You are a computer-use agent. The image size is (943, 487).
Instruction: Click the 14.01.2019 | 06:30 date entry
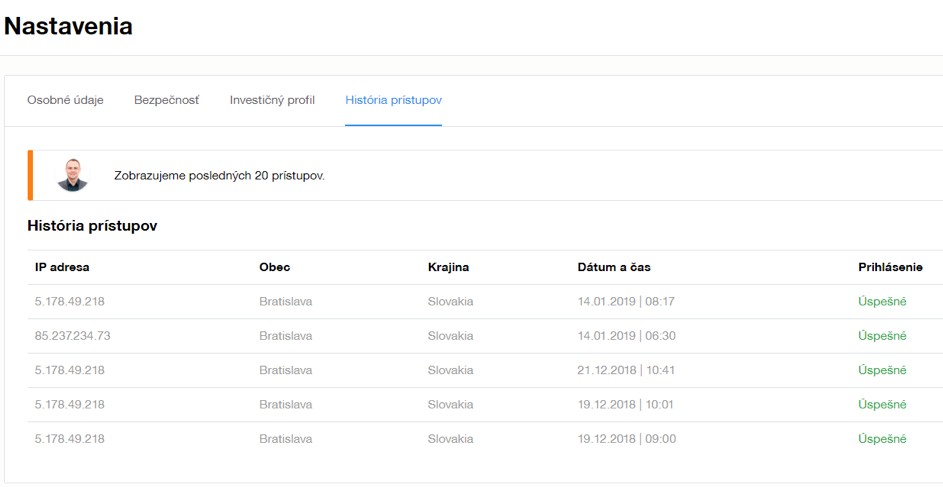(626, 336)
